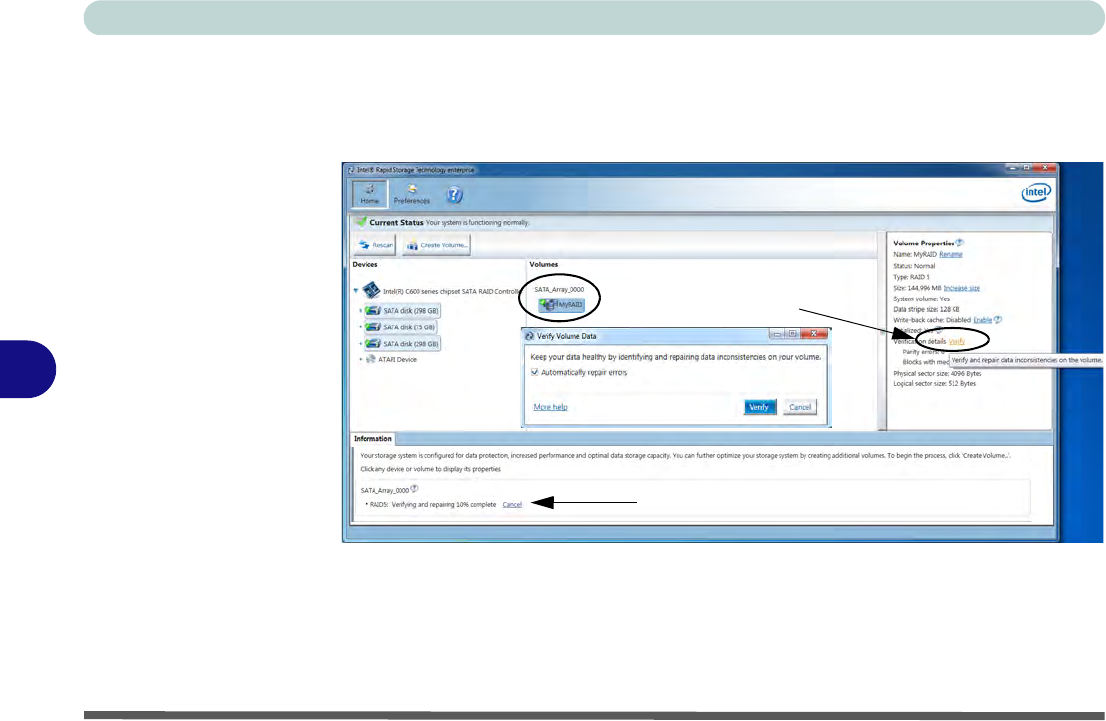Click the Verify link in Volume Properties
The width and height of the screenshot is (1106, 721).
[956, 341]
